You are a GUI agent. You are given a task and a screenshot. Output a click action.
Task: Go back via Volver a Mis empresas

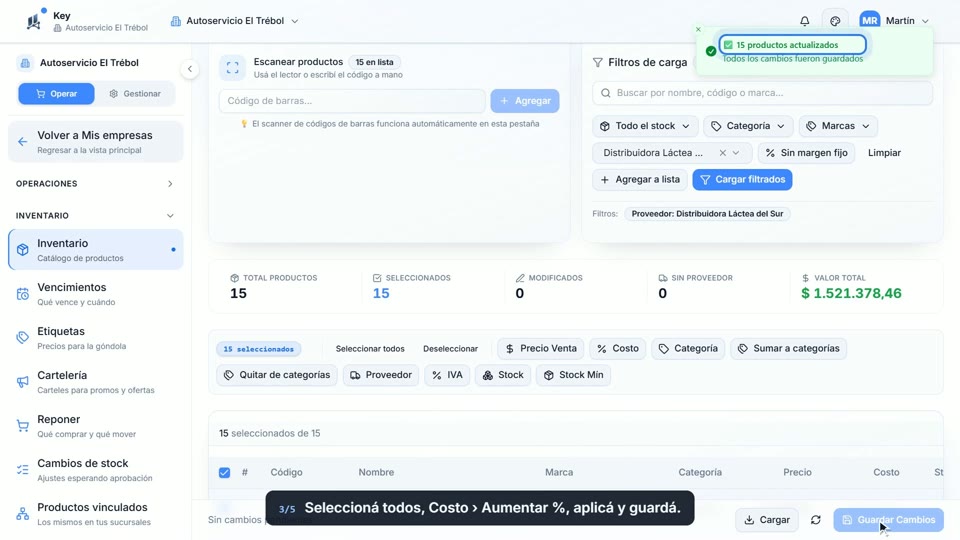[96, 142]
